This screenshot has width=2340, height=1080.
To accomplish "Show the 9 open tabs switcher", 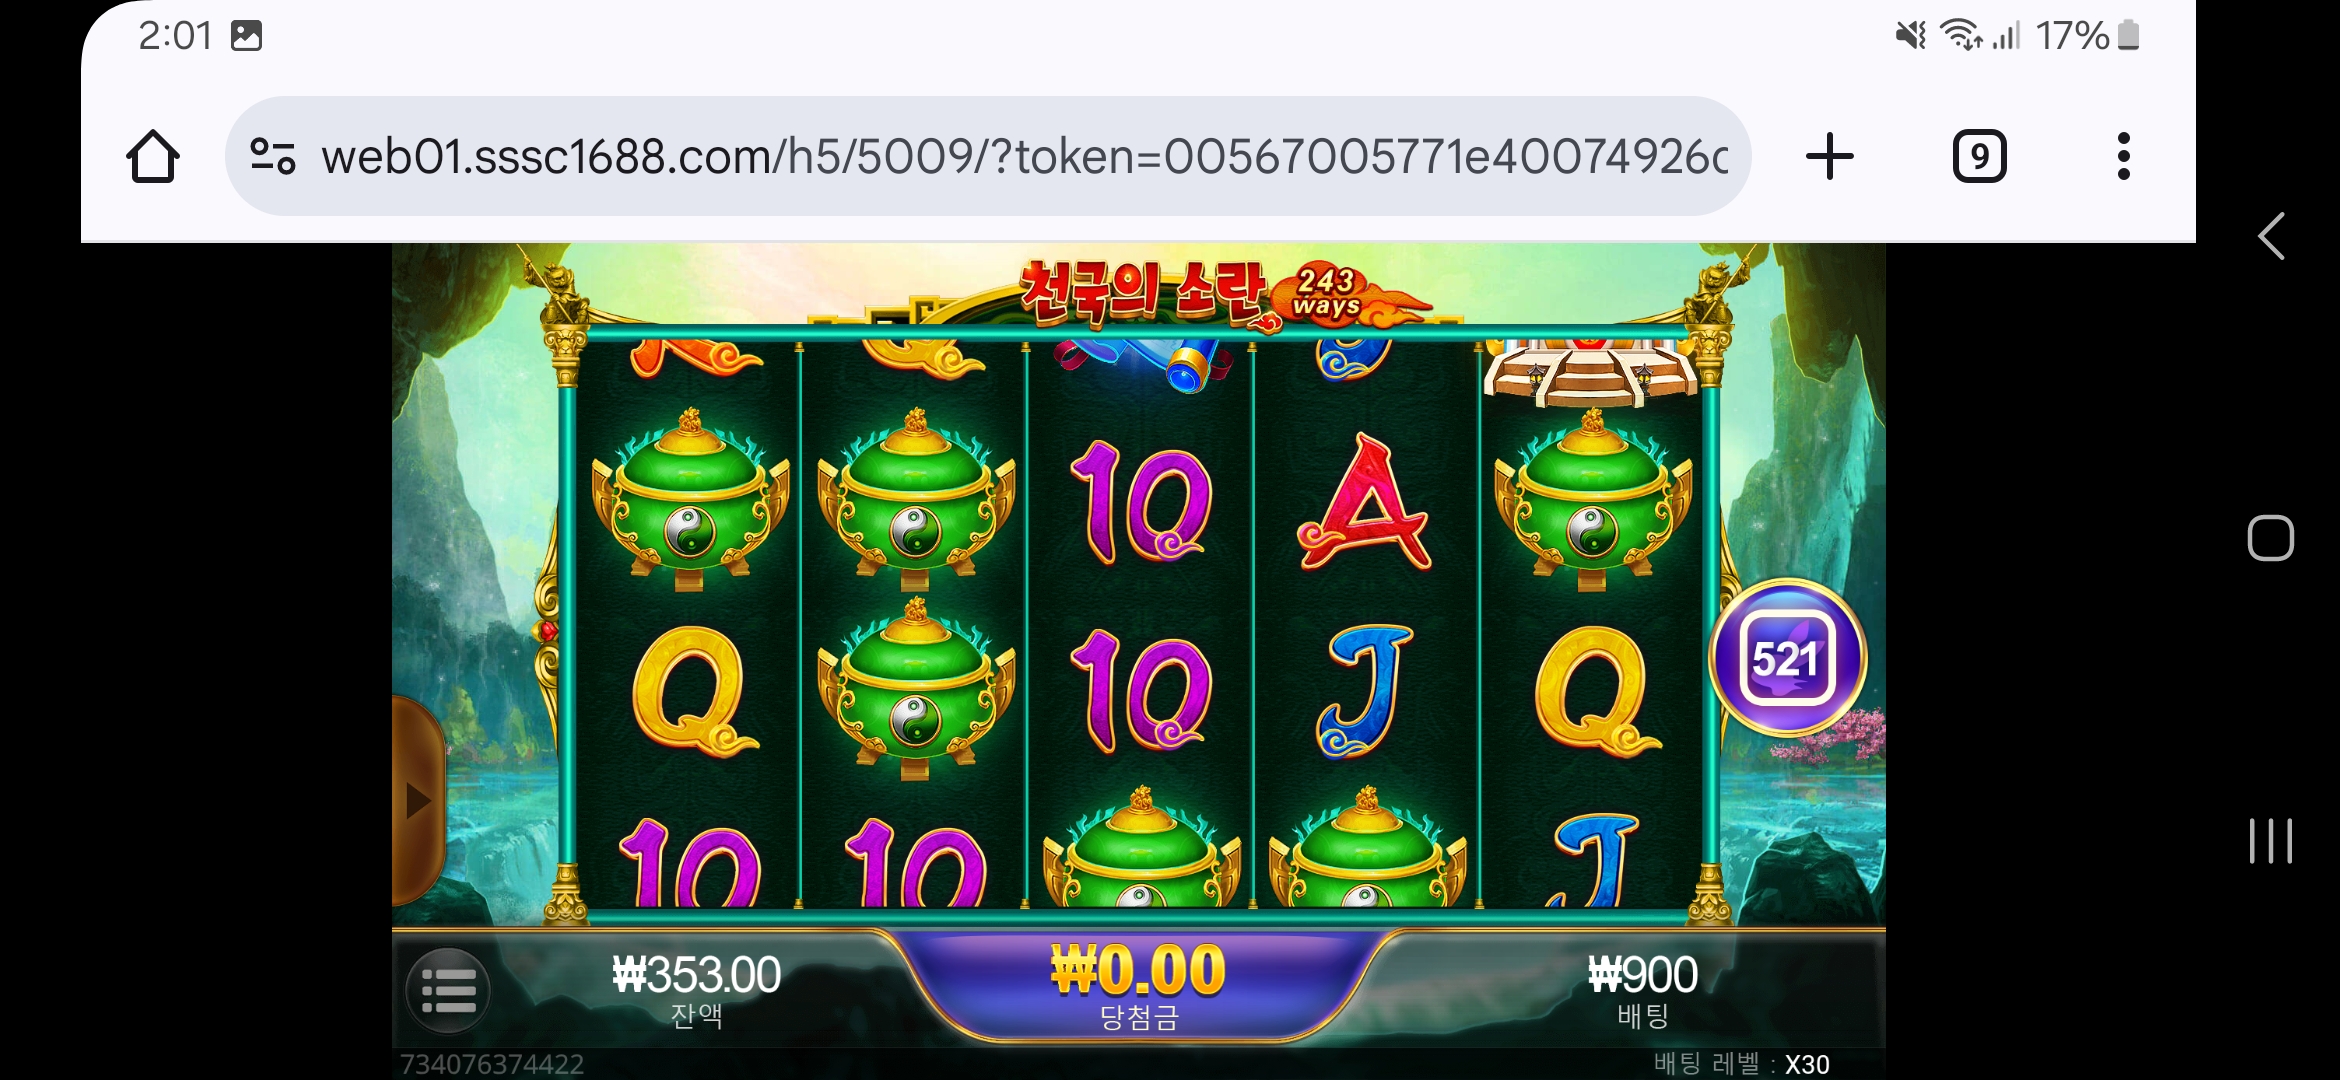I will point(1980,156).
